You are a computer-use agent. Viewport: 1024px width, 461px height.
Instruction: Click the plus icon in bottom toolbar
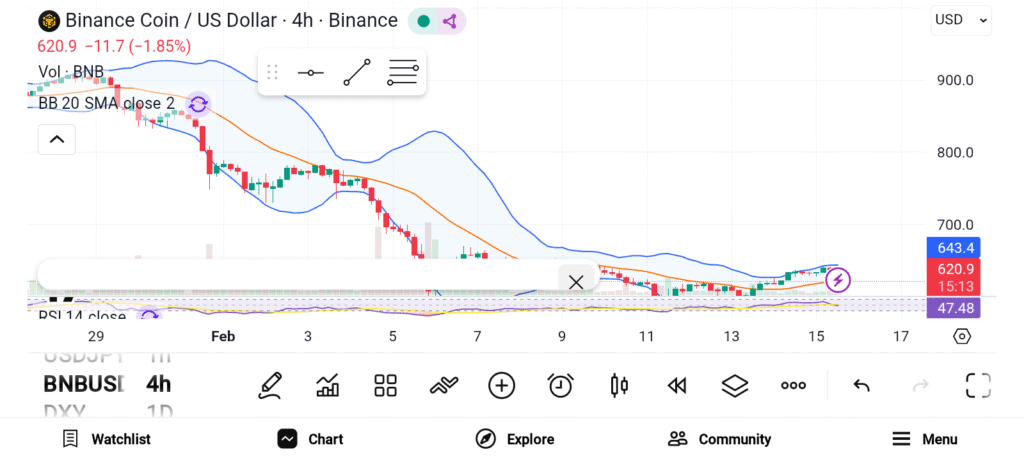point(501,385)
